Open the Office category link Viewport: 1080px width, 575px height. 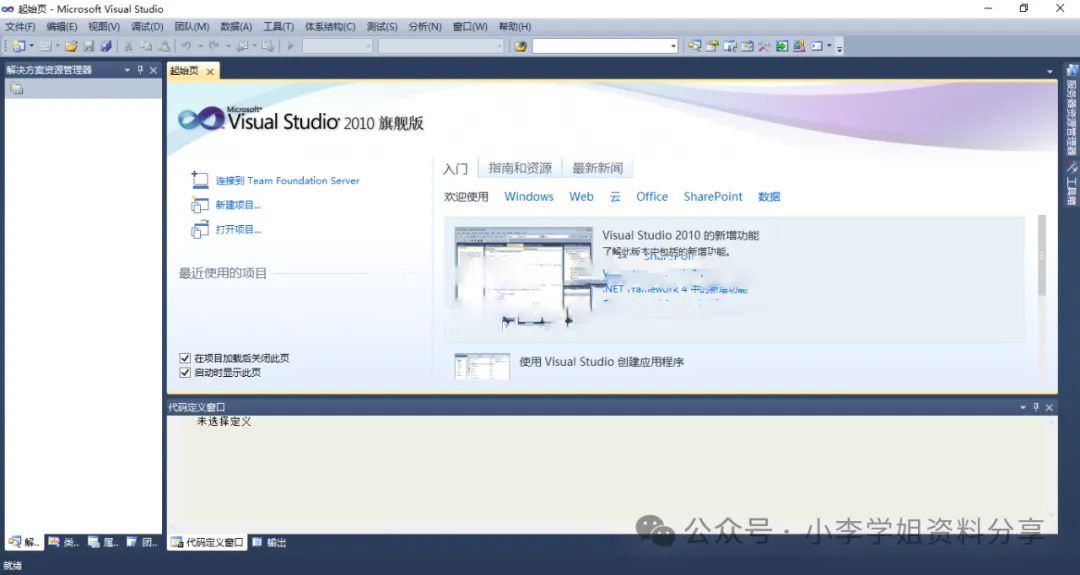point(652,196)
